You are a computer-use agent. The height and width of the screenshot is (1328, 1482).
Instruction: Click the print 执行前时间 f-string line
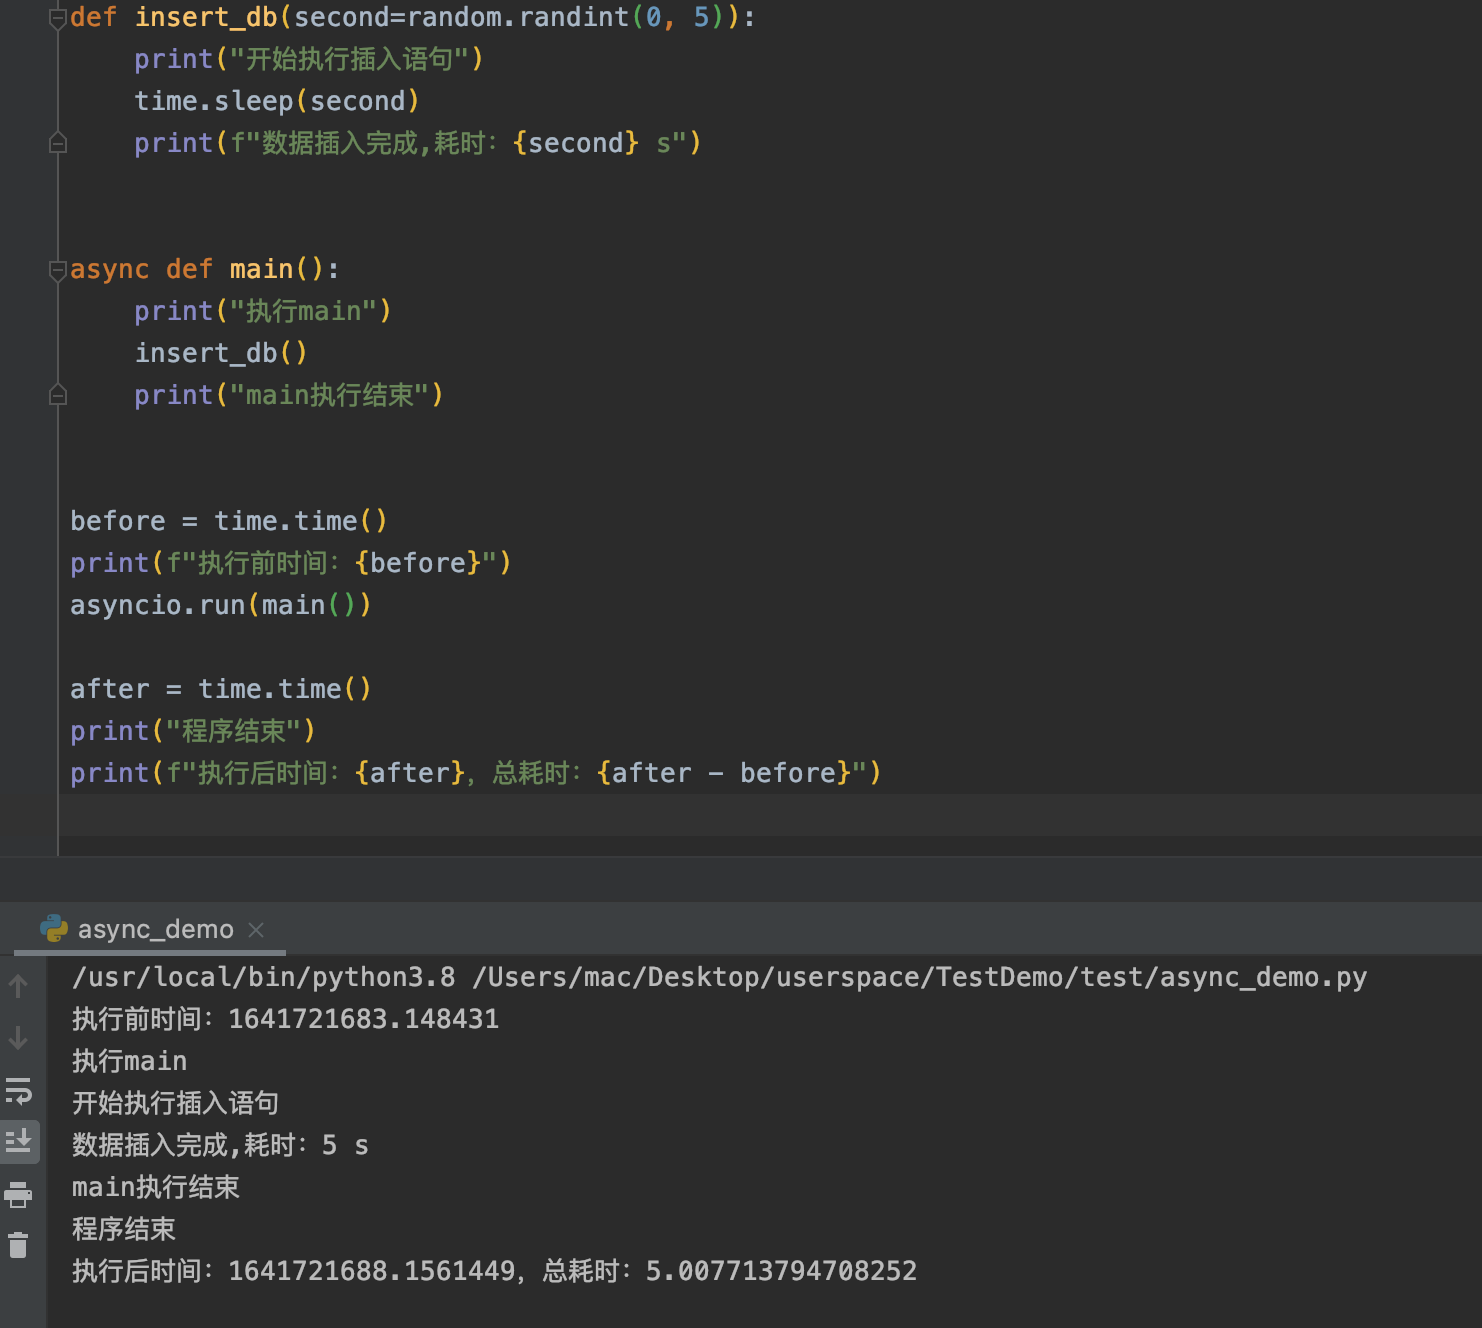pos(291,563)
